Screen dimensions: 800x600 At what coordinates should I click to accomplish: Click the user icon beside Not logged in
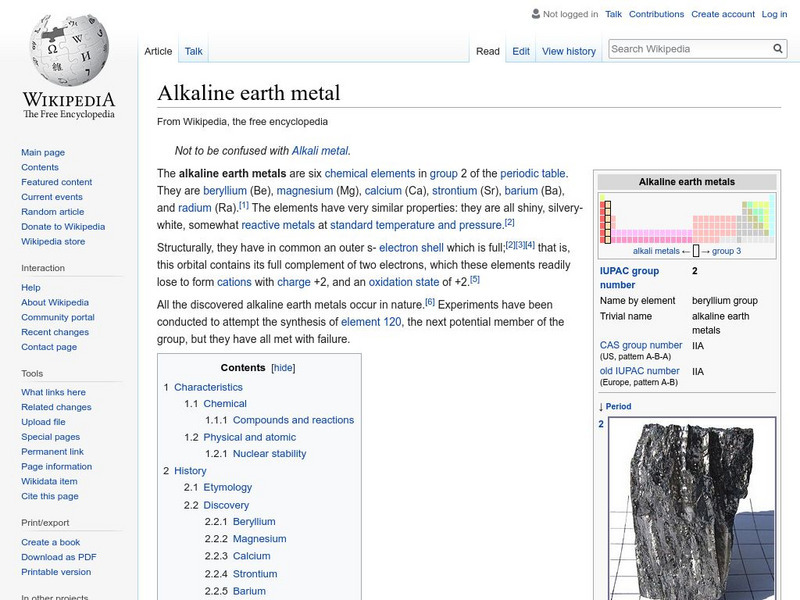[535, 14]
